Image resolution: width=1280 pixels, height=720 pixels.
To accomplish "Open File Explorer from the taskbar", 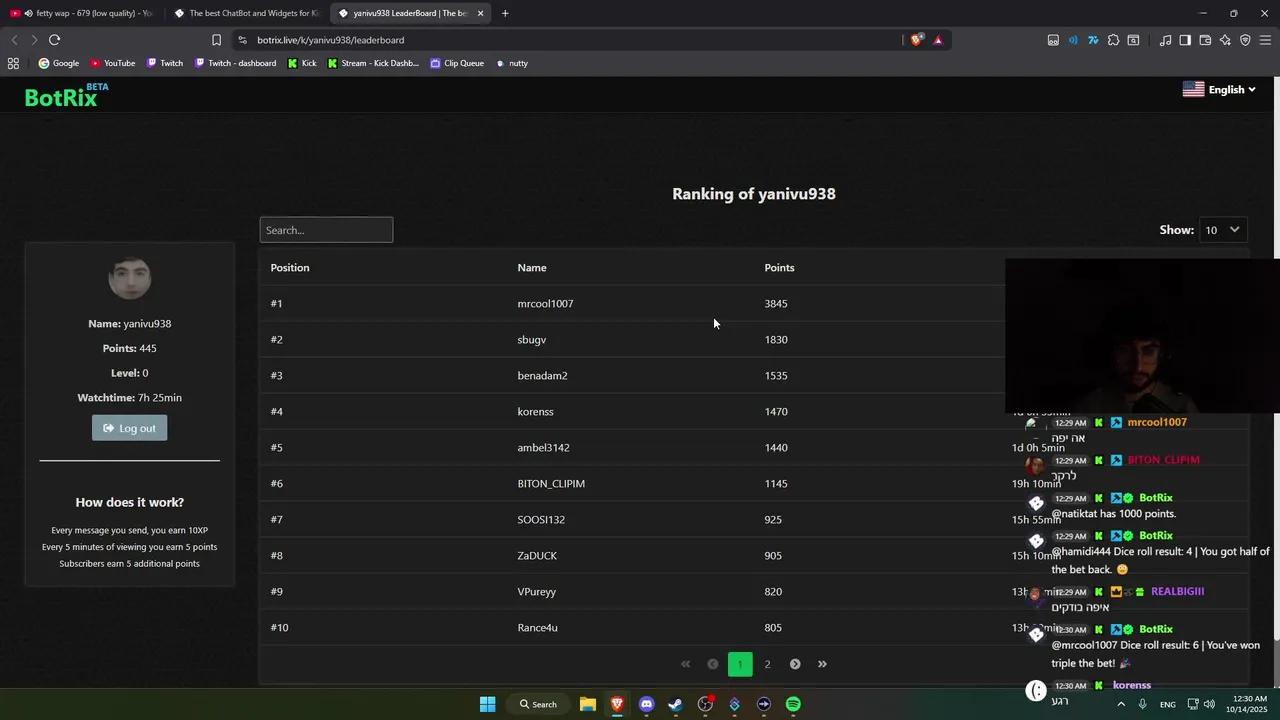I will click(588, 704).
